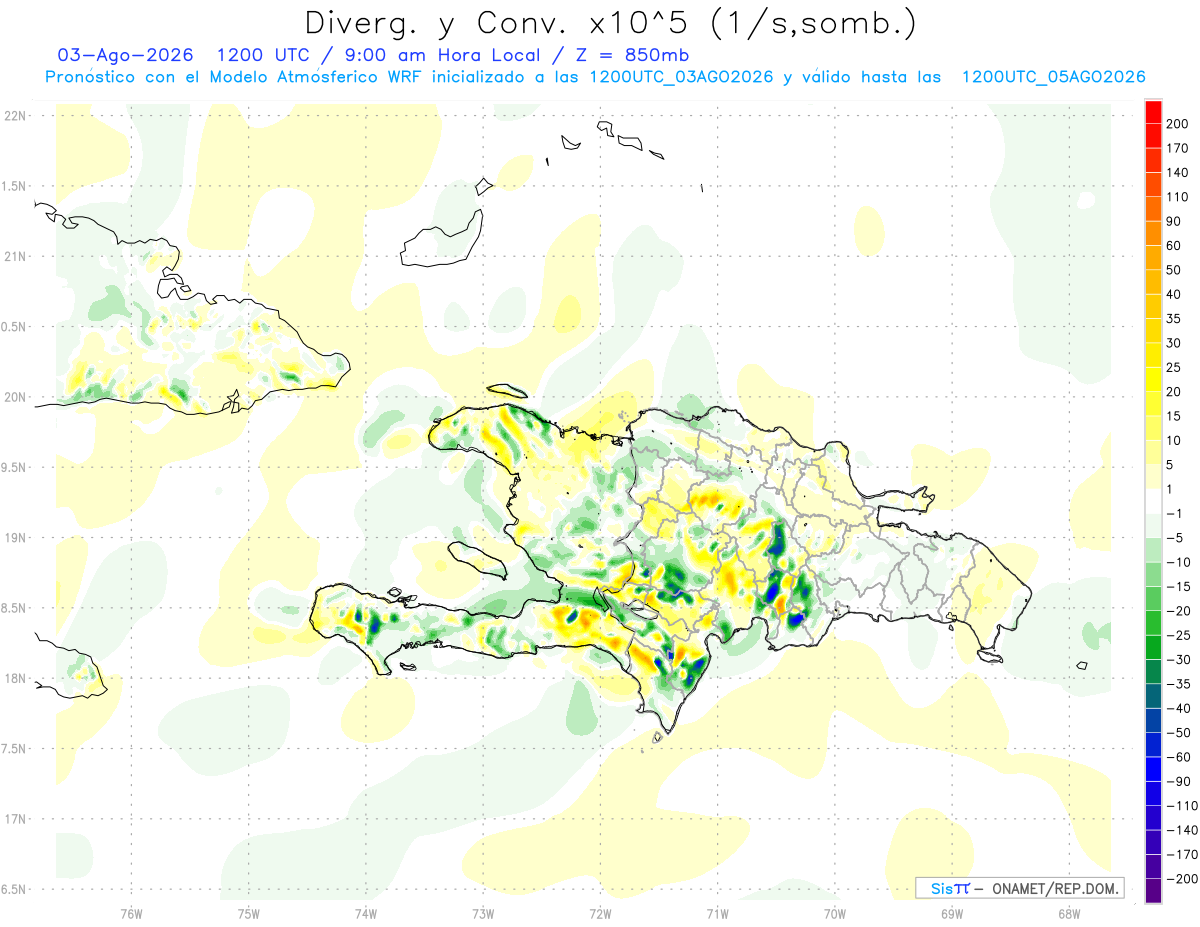This screenshot has width=1200, height=927.
Task: Click the legend value '-90'
Action: point(1177,781)
